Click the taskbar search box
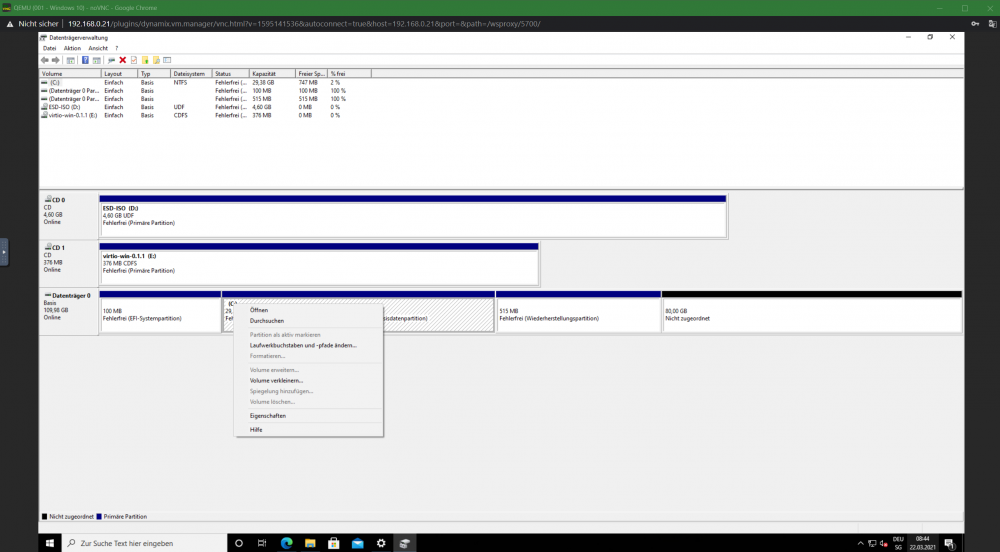 144,543
